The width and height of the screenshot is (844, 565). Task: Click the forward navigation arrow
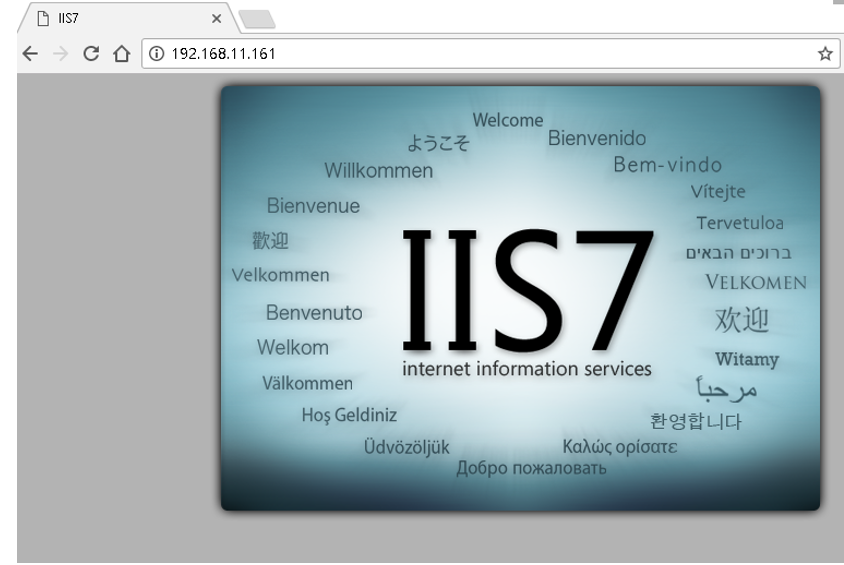(61, 53)
